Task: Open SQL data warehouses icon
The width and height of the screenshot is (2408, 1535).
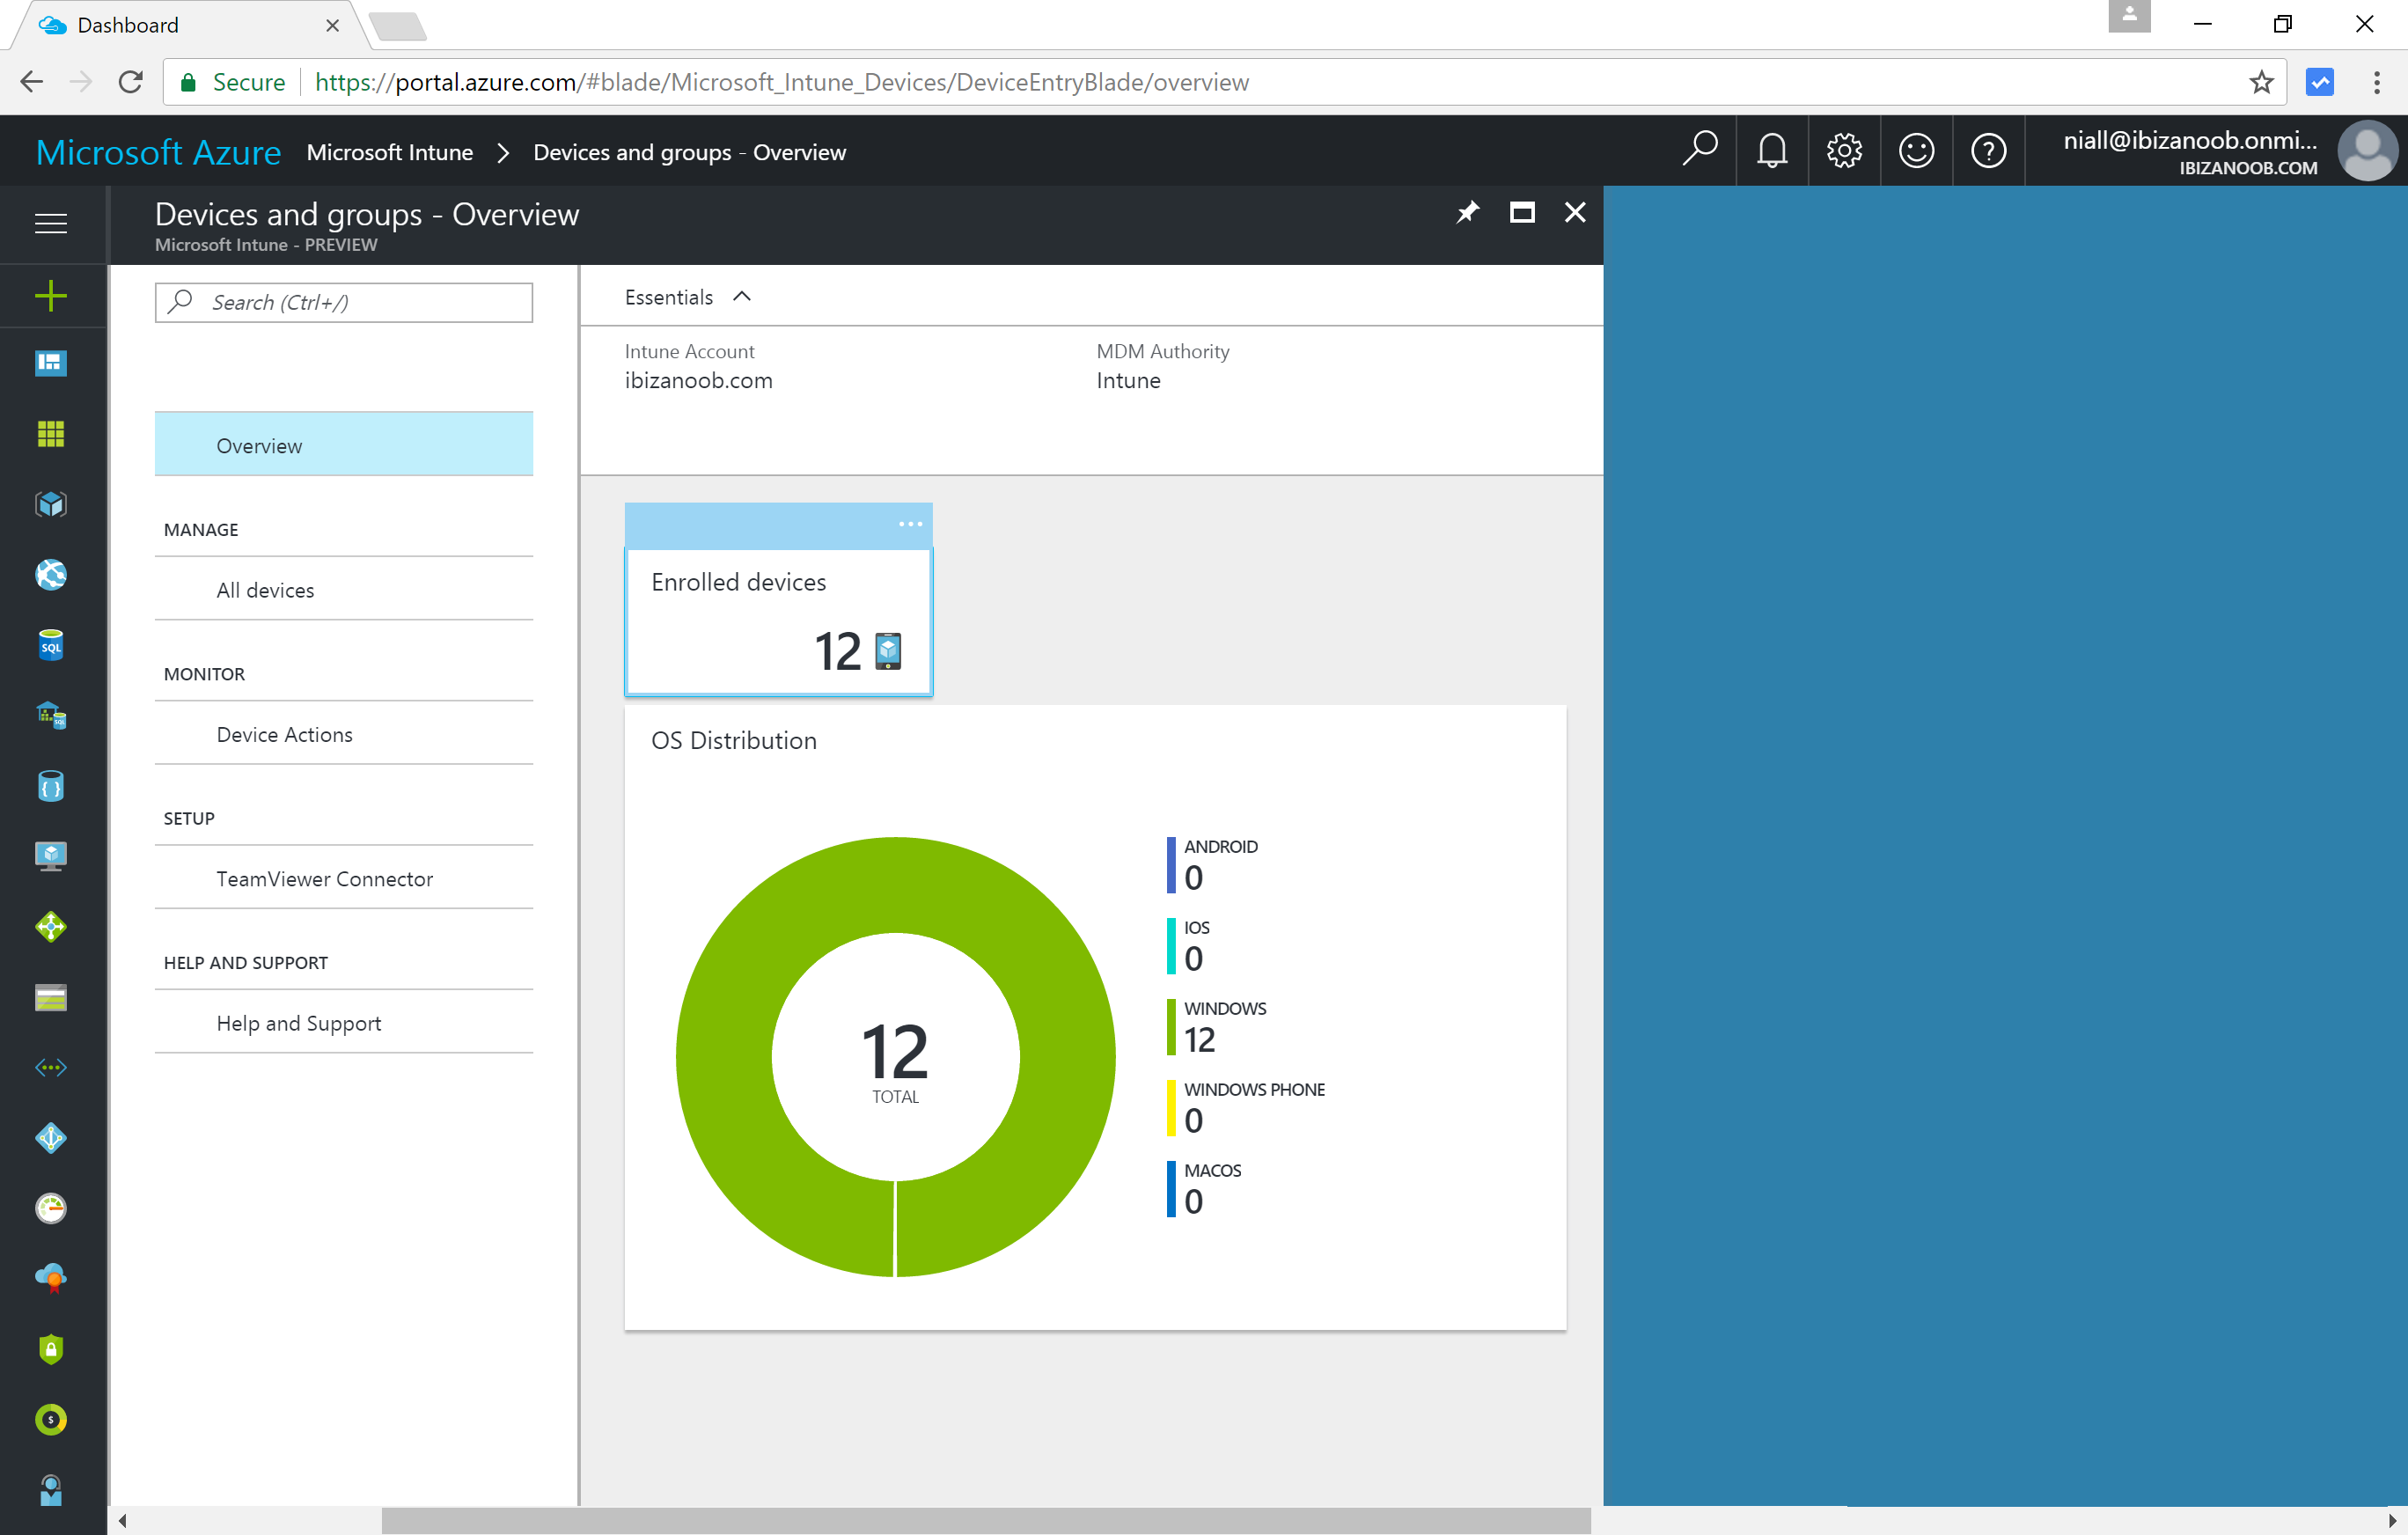Action: coord(51,716)
